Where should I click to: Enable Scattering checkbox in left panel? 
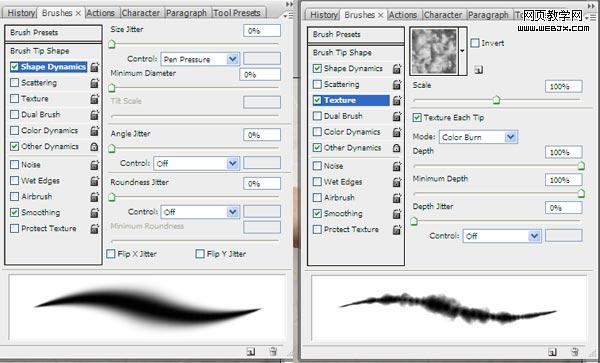(15, 83)
